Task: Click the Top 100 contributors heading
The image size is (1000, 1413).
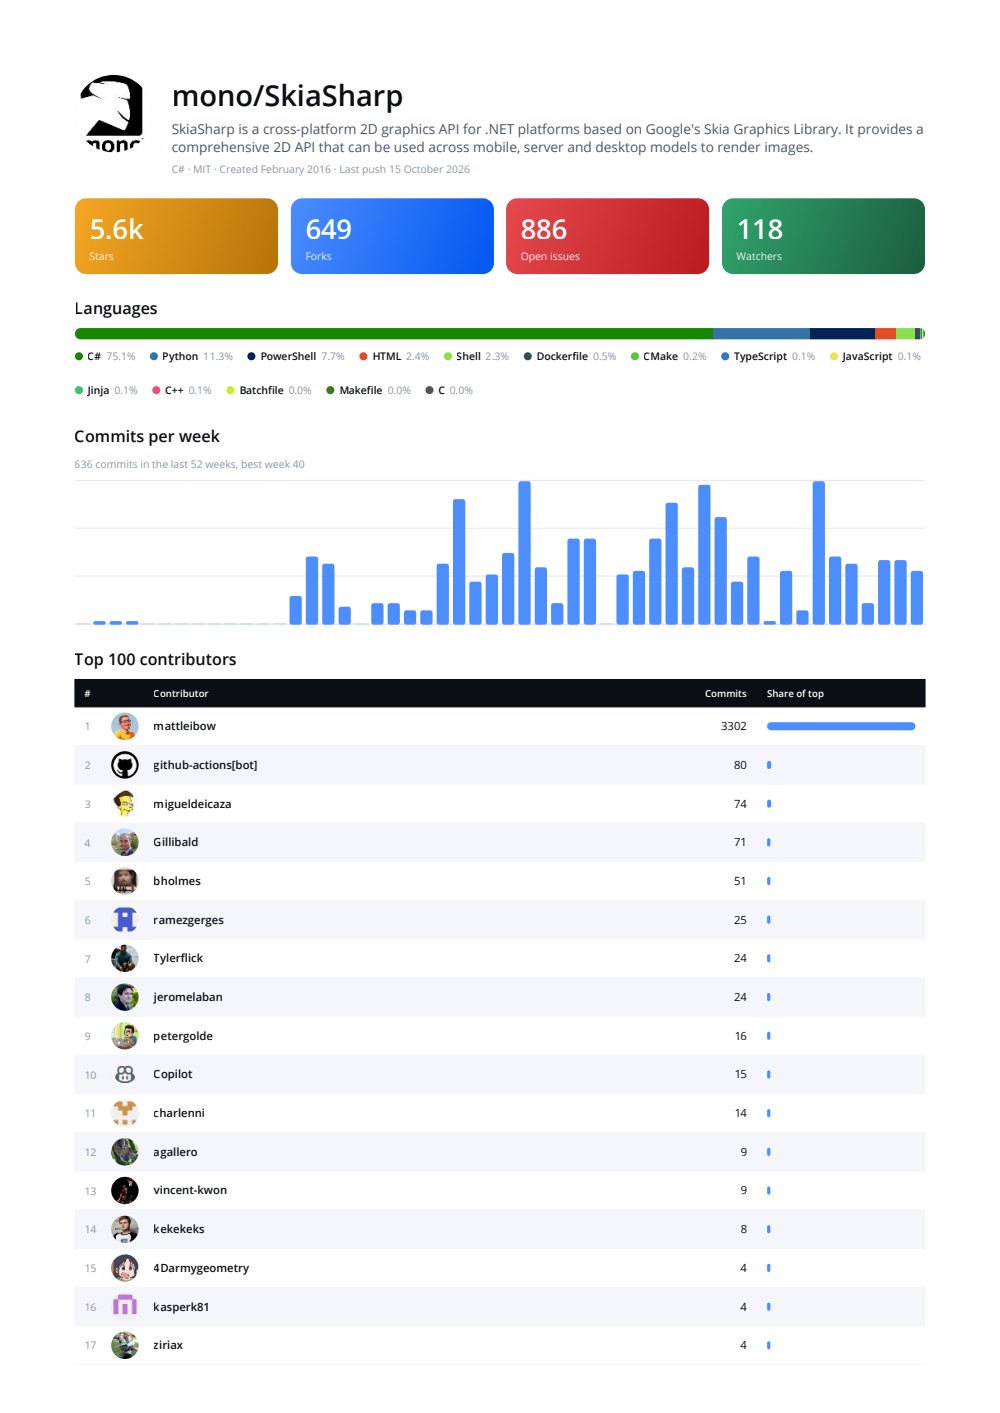Action: coord(155,659)
